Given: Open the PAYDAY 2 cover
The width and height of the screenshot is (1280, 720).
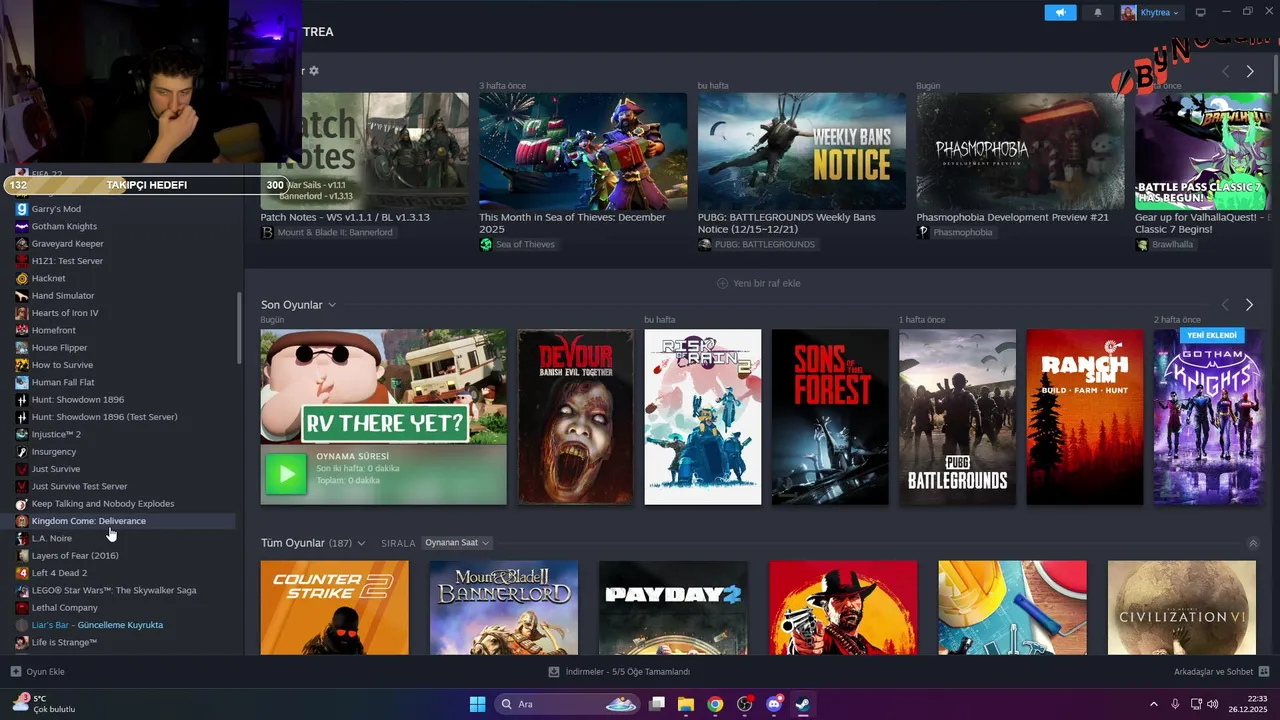Looking at the screenshot, I should (674, 608).
